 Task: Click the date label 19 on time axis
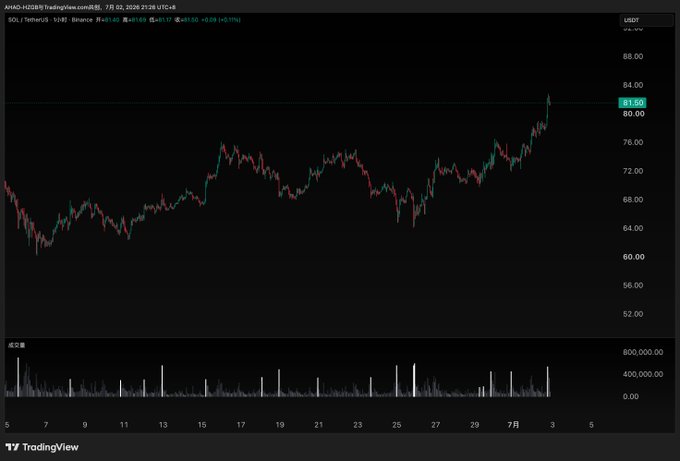click(x=280, y=425)
